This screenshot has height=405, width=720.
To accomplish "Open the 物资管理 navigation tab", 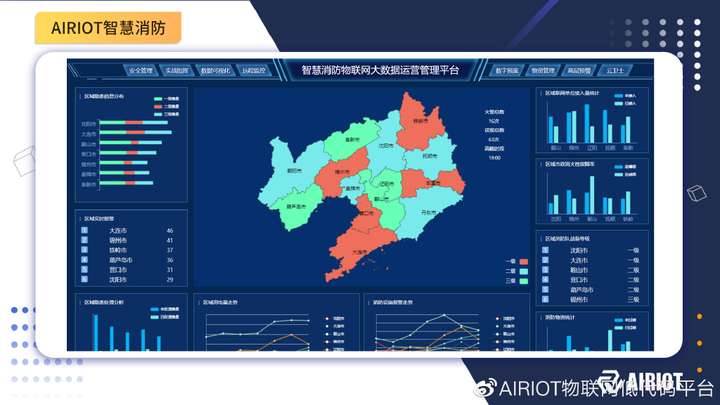I will [543, 71].
